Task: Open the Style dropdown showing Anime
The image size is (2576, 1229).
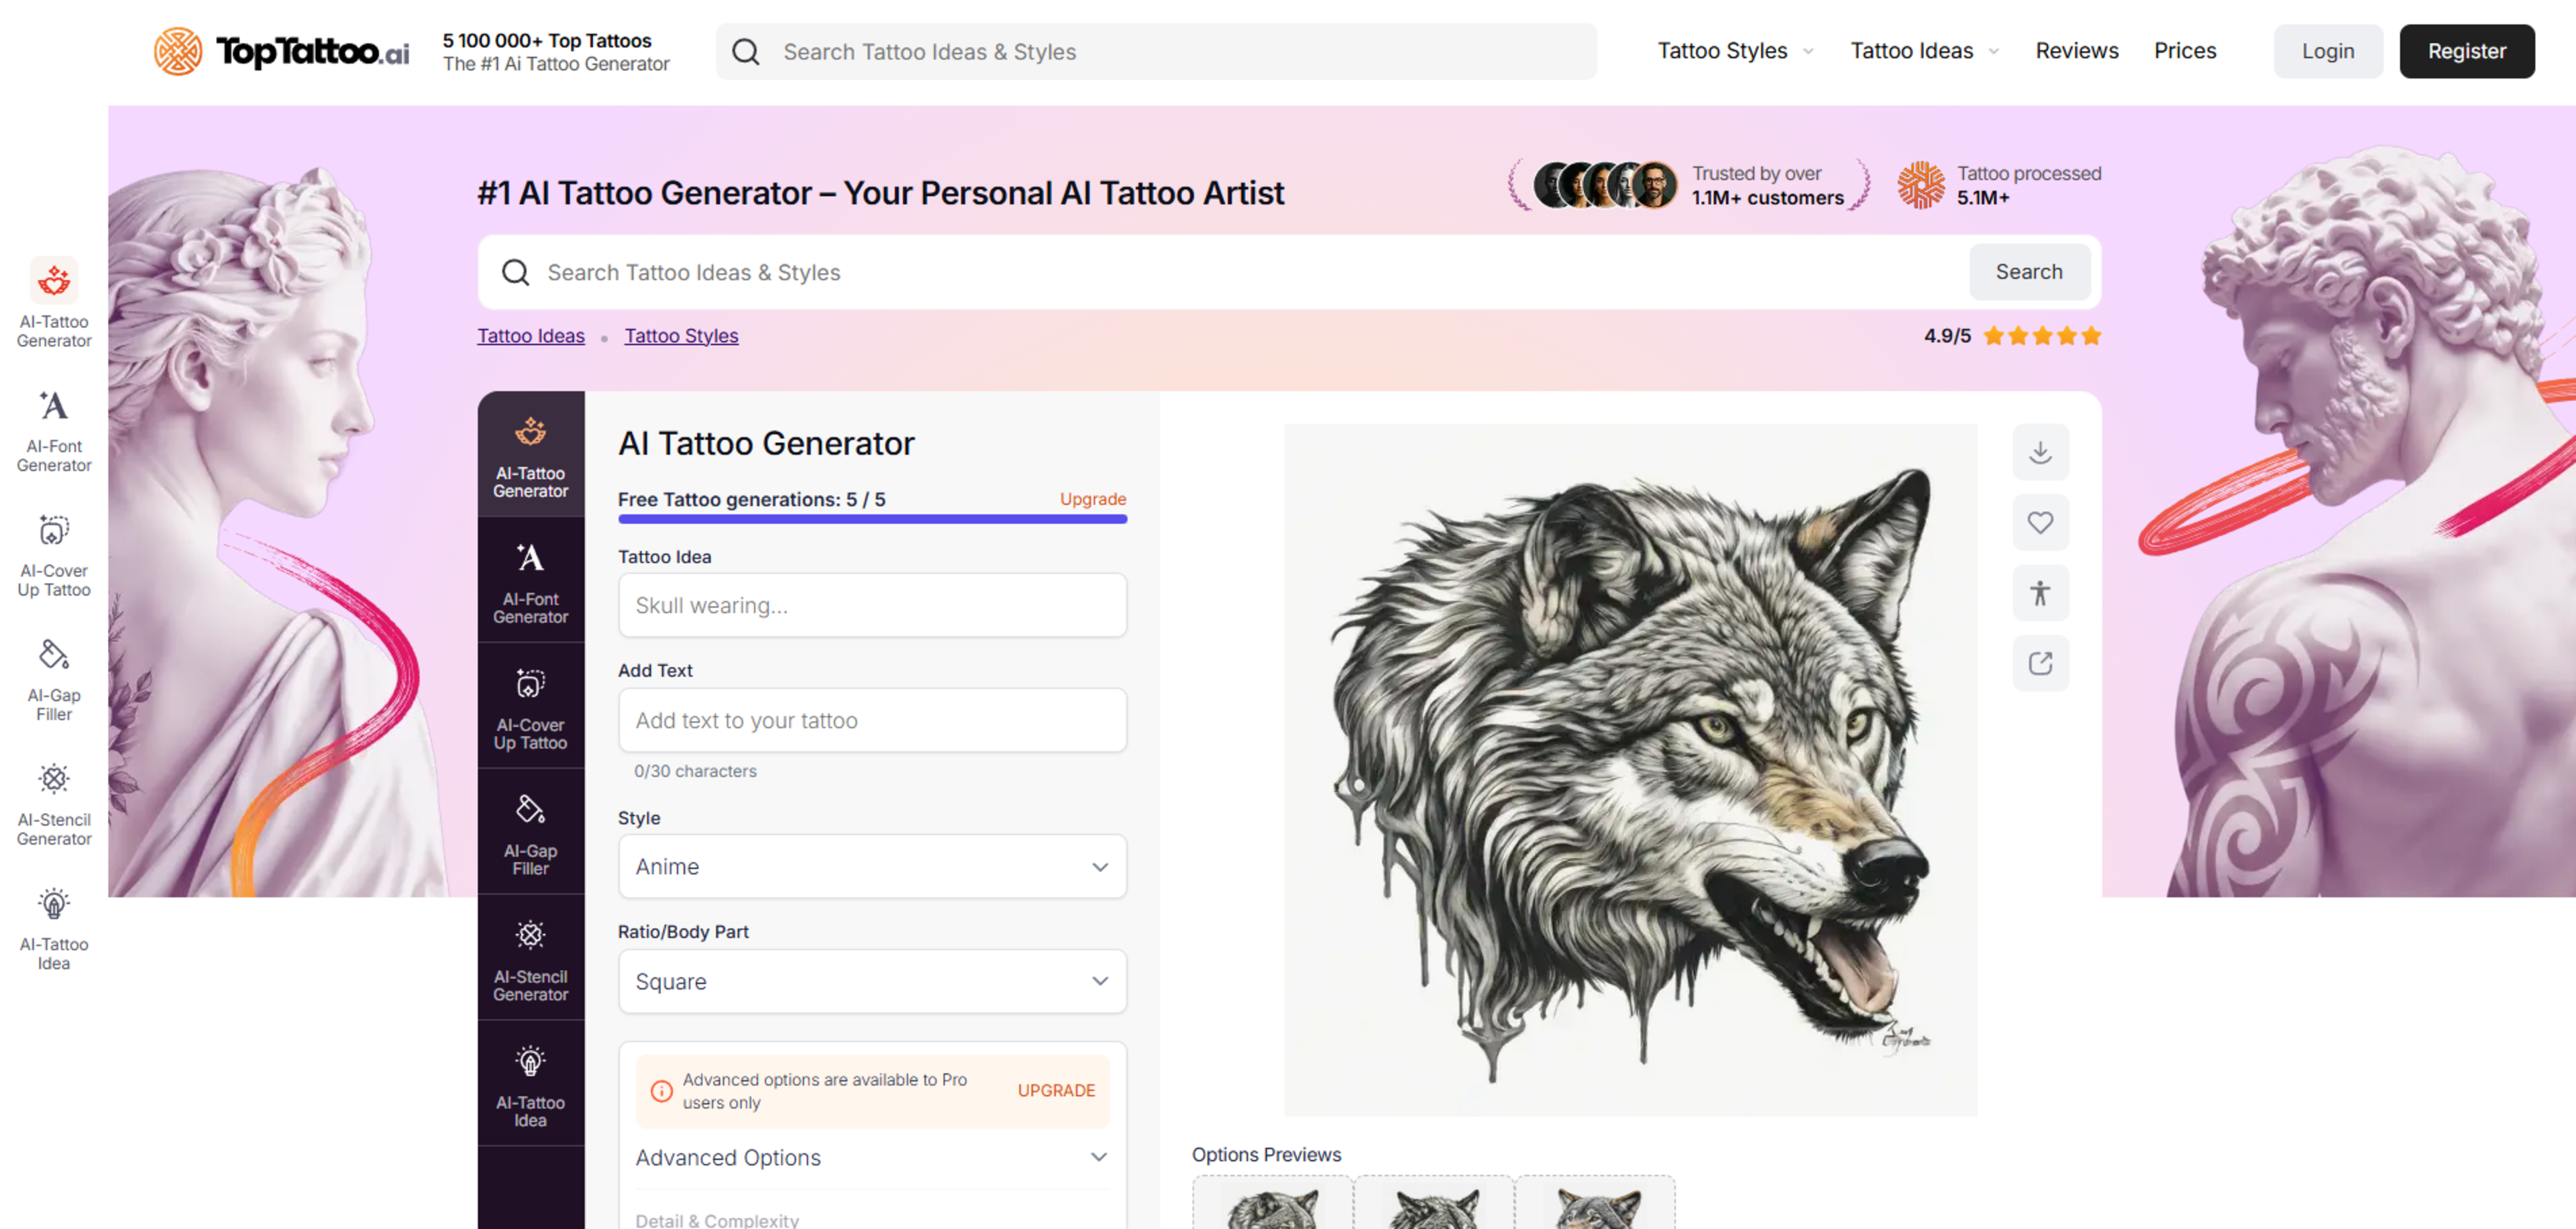Action: coord(872,866)
